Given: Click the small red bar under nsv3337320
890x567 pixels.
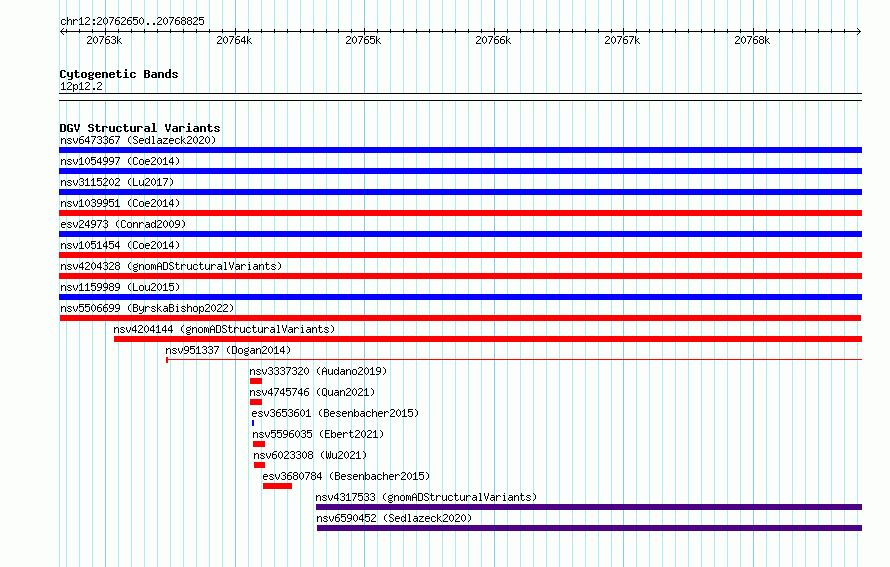Looking at the screenshot, I should coord(256,381).
